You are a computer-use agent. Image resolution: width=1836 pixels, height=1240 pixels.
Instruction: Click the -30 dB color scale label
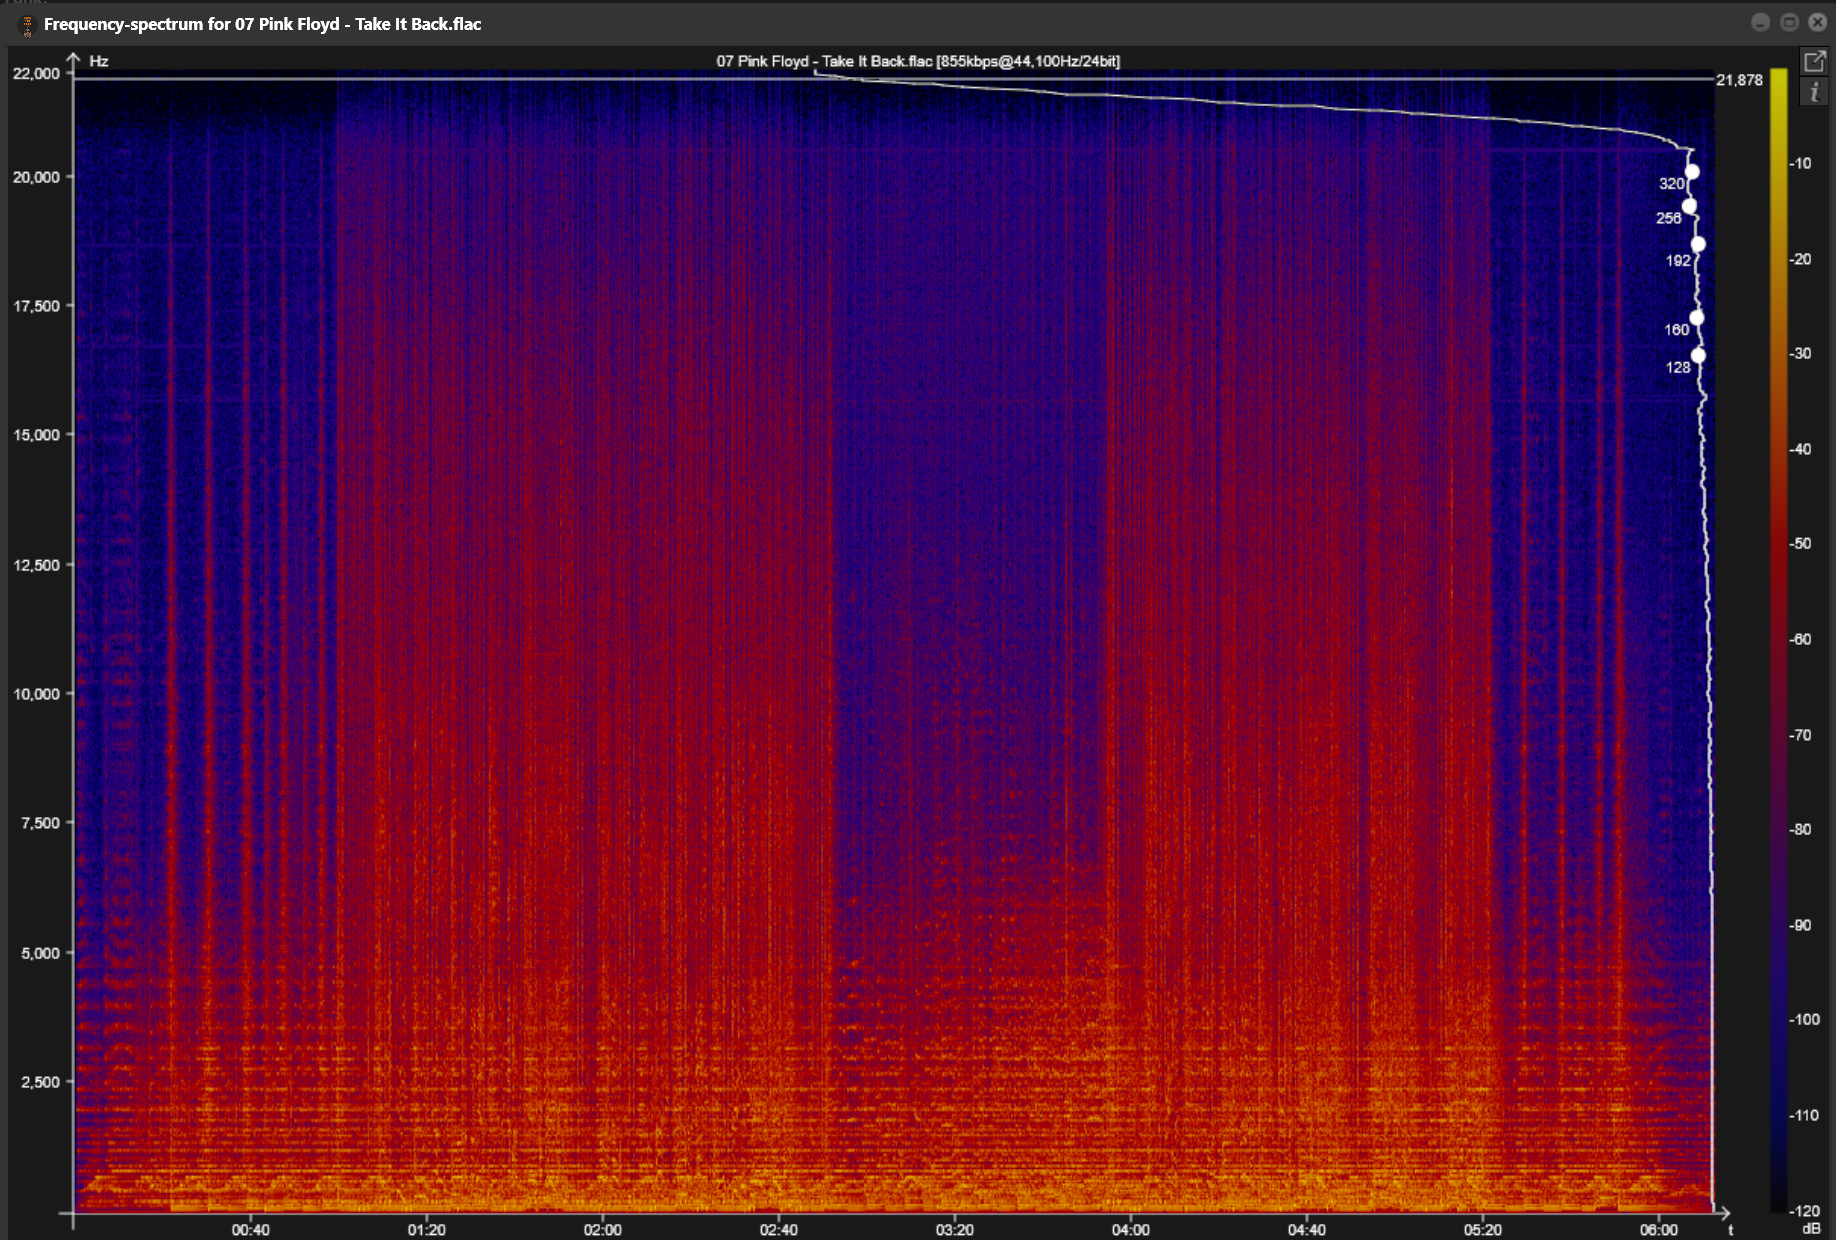pyautogui.click(x=1800, y=353)
